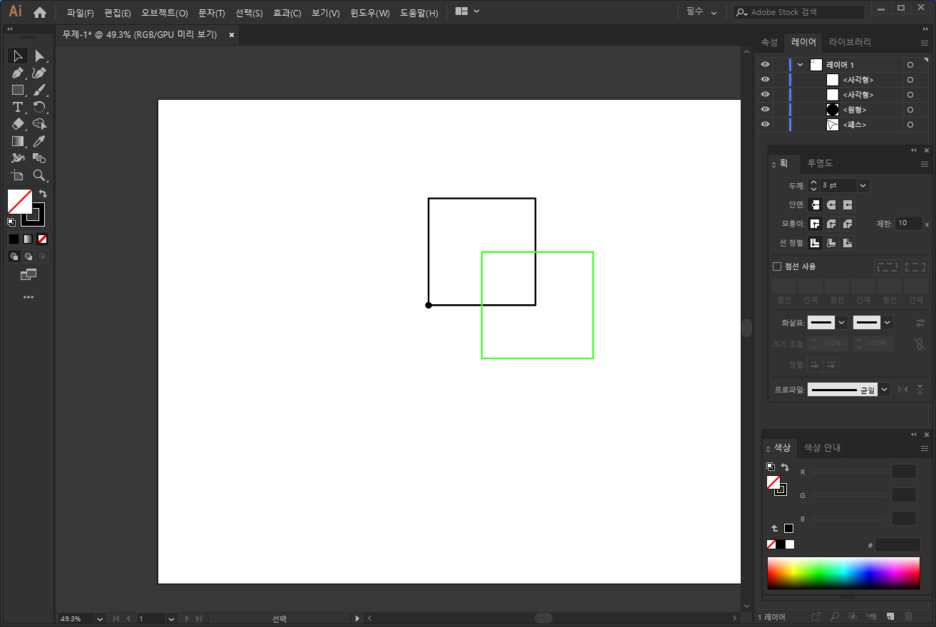
Task: Switch to the 속성 properties tab
Action: tap(769, 42)
